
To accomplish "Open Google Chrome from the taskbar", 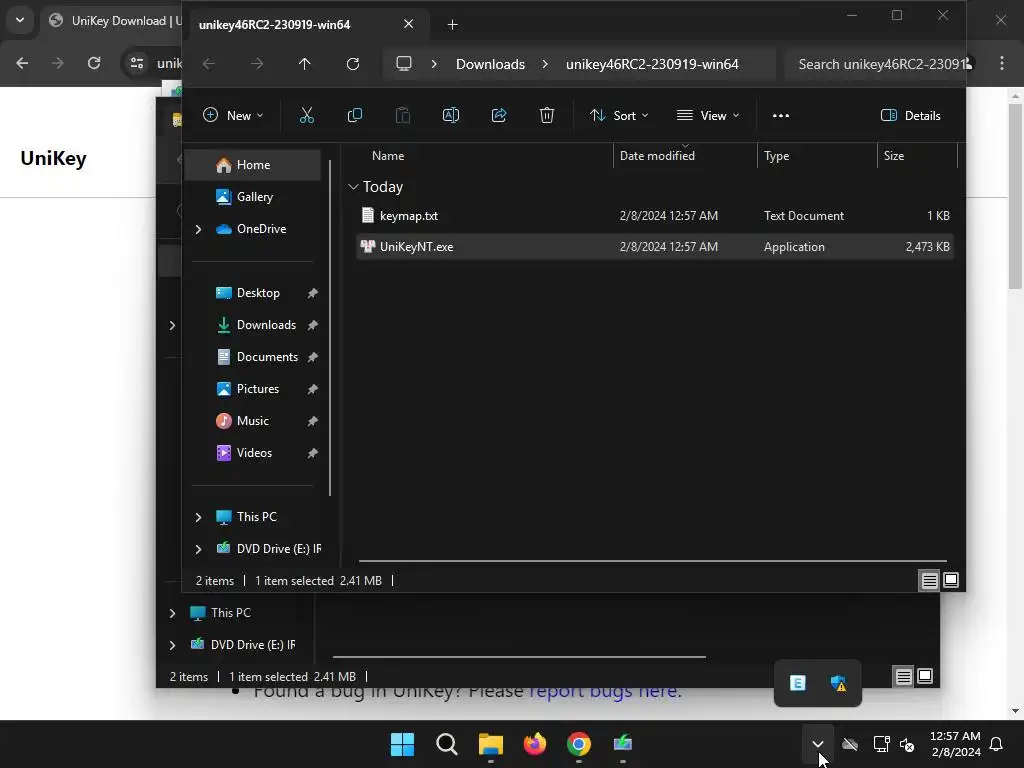I will (579, 744).
